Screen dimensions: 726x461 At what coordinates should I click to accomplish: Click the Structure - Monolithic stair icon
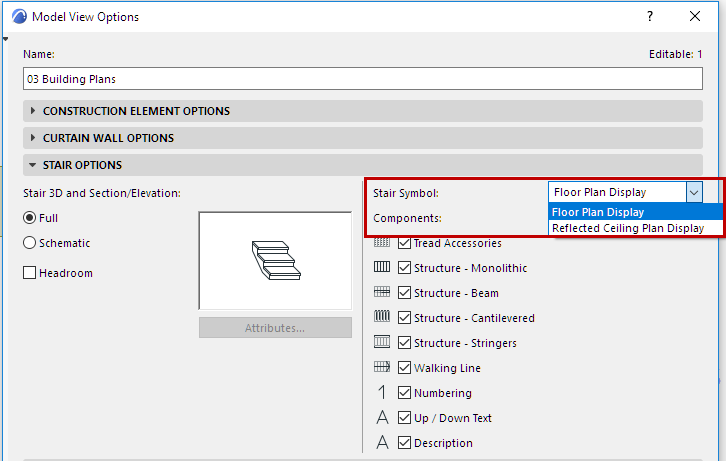(382, 268)
